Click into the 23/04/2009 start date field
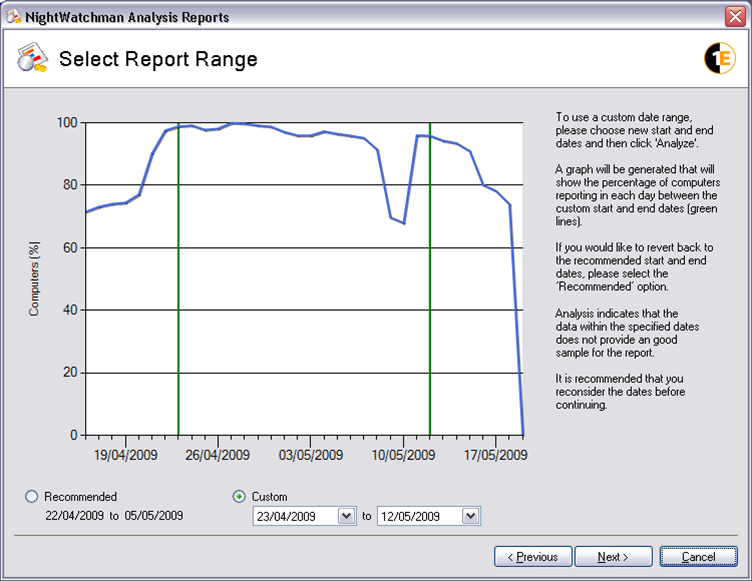752x581 pixels. [x=295, y=516]
